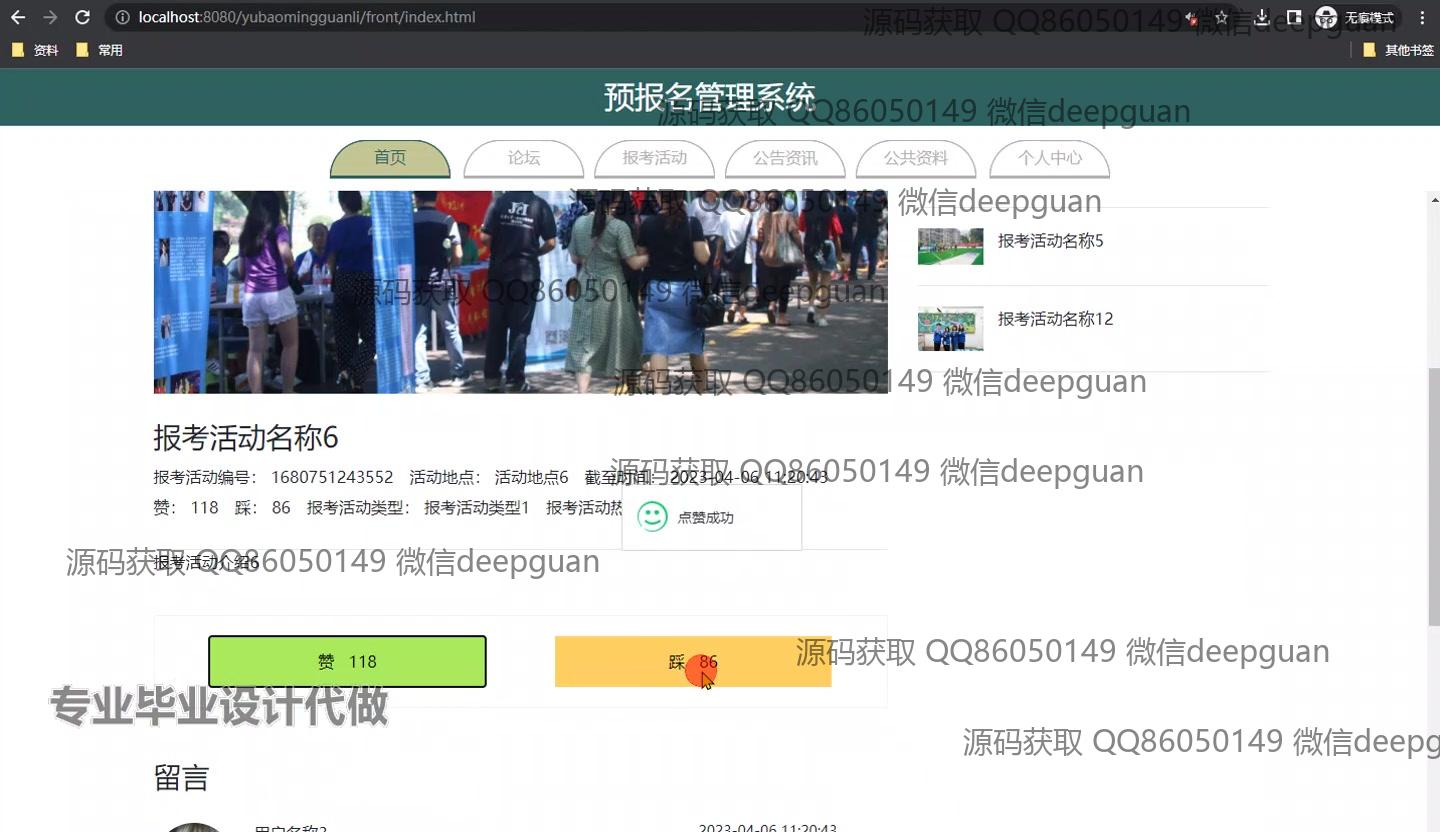Click the browser back arrow

coord(17,17)
